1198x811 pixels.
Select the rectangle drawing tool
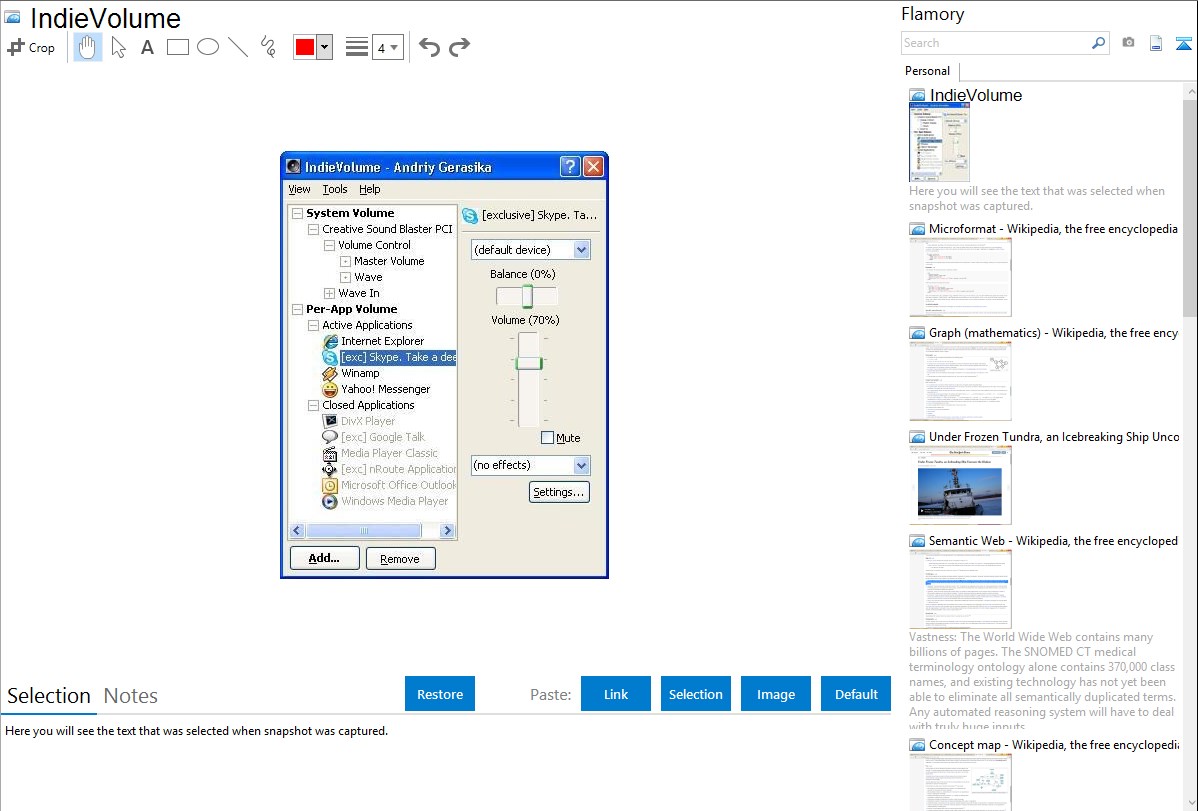tap(177, 47)
